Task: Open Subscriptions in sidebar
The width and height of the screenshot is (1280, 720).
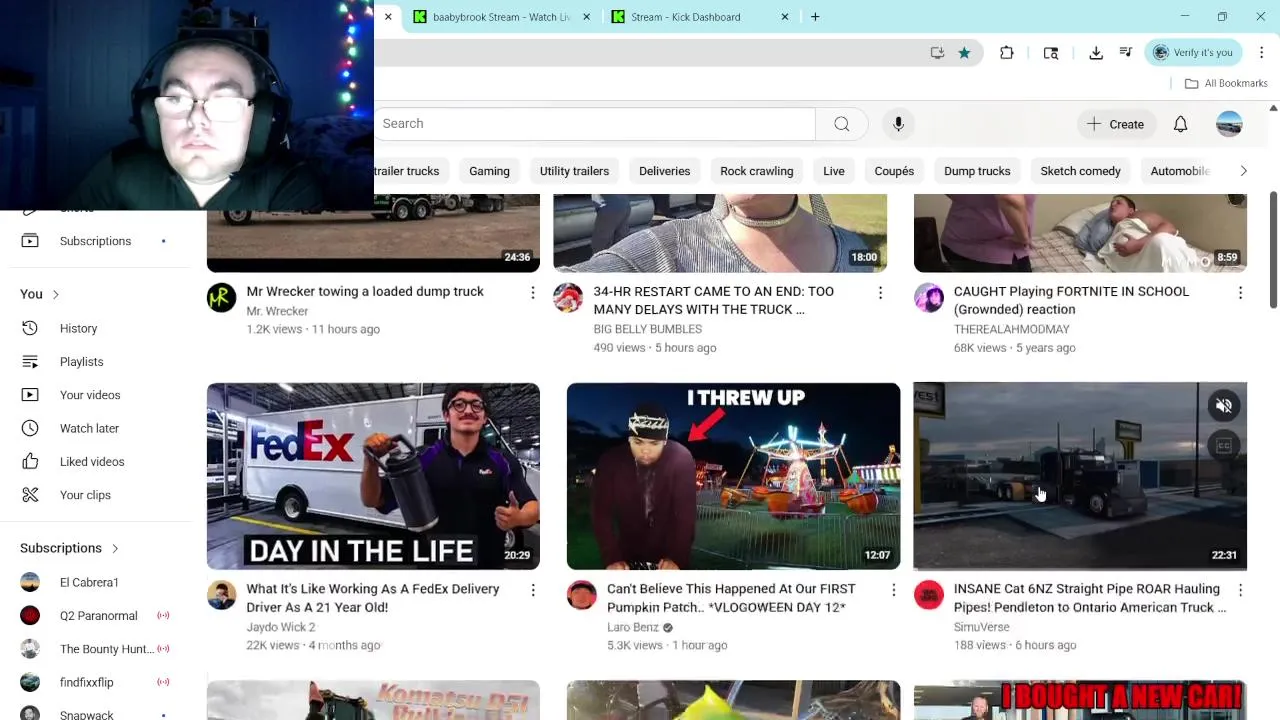Action: 96,241
